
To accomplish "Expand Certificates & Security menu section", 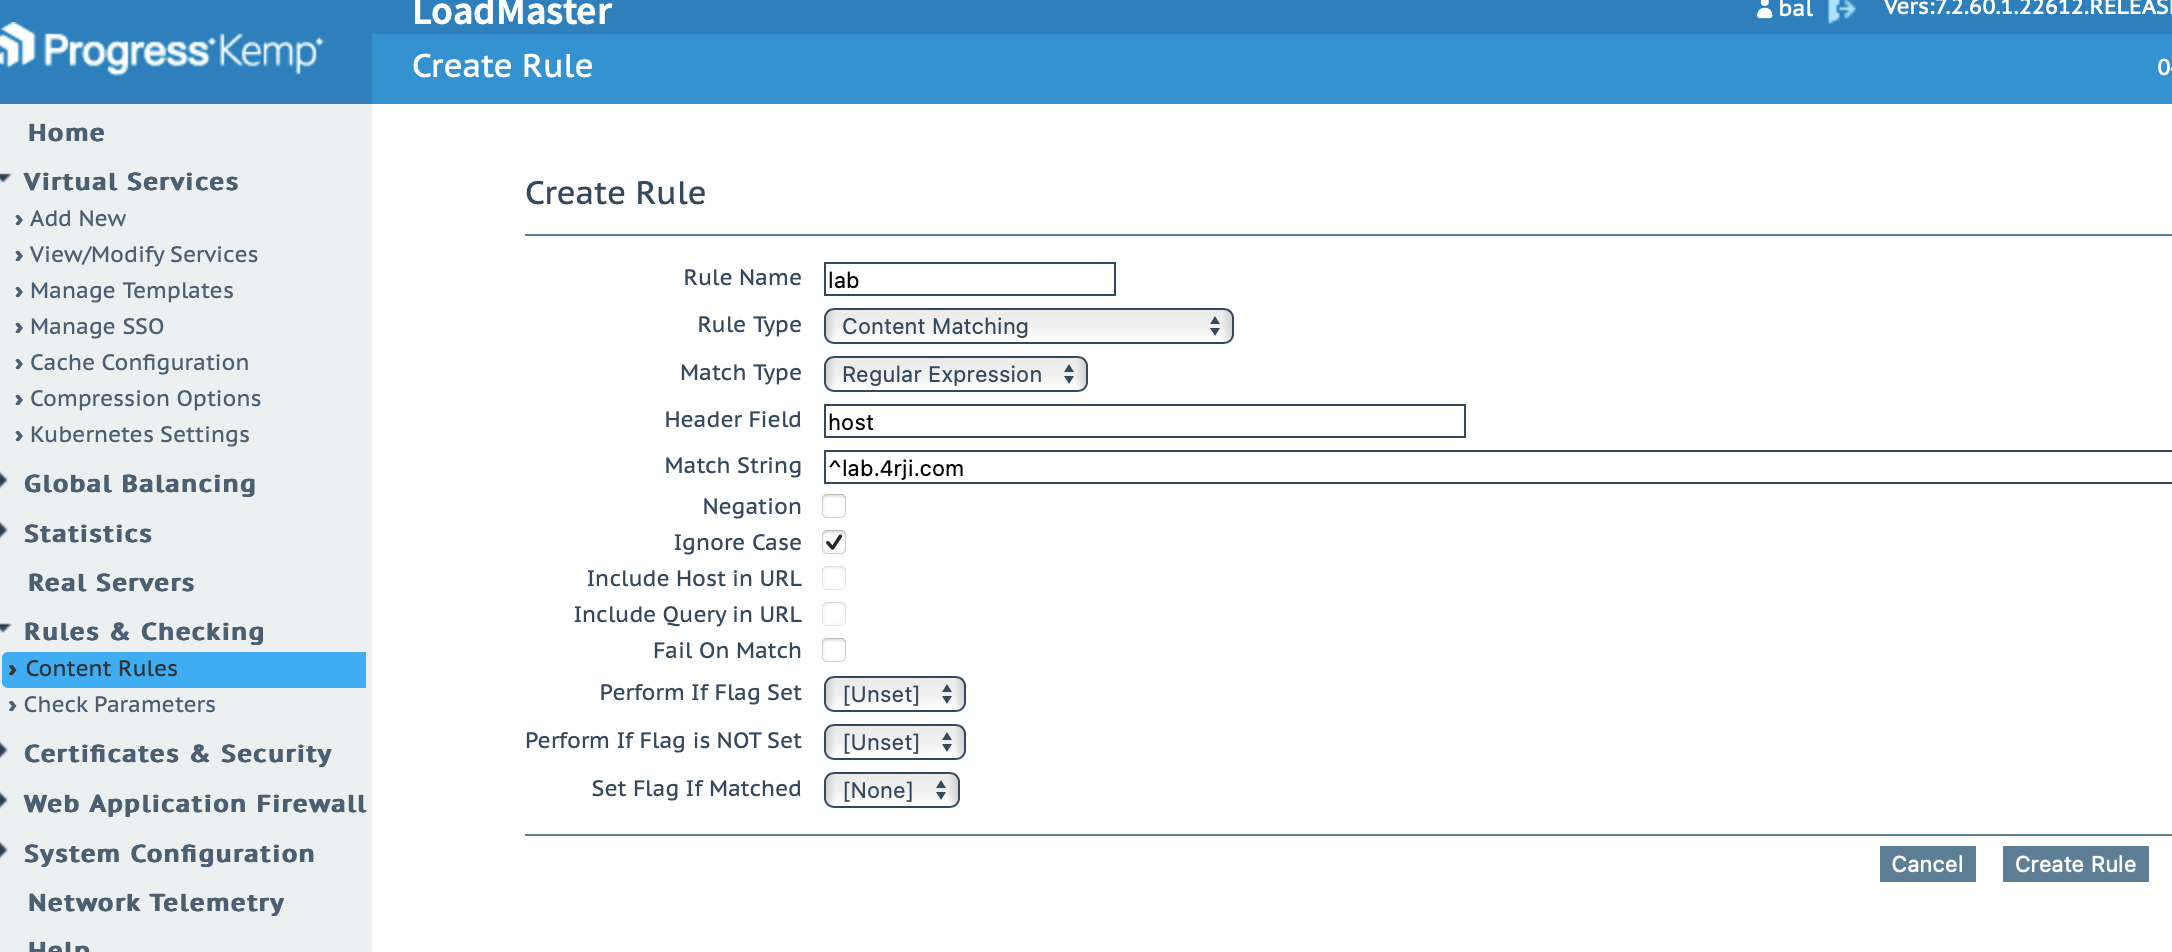I will point(177,753).
